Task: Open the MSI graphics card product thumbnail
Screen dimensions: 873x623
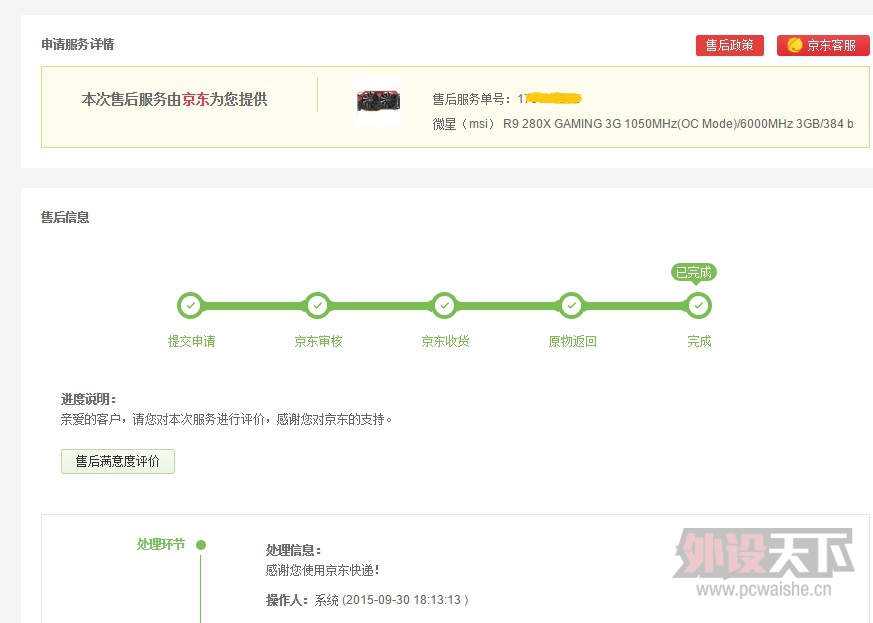Action: pyautogui.click(x=378, y=102)
